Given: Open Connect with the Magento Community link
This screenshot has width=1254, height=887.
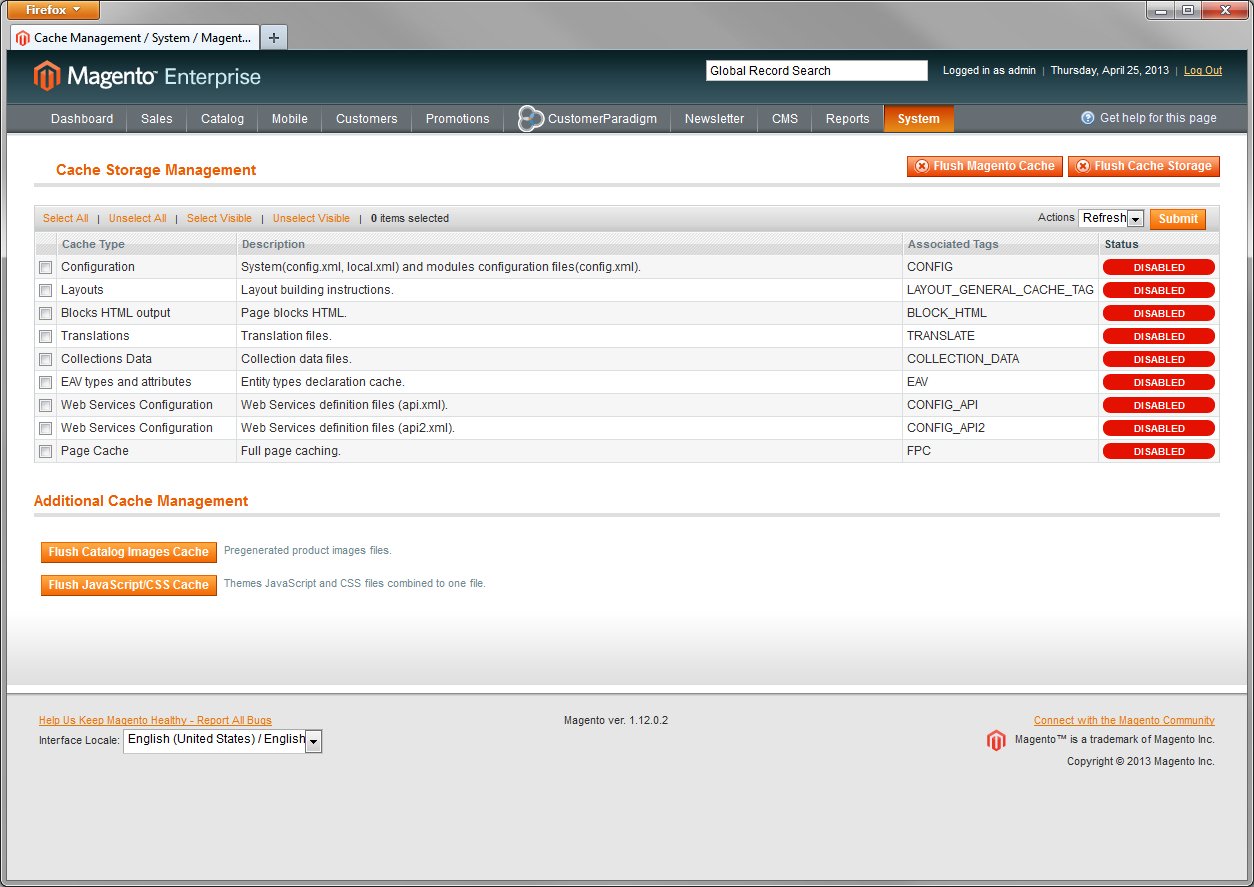Looking at the screenshot, I should point(1124,720).
